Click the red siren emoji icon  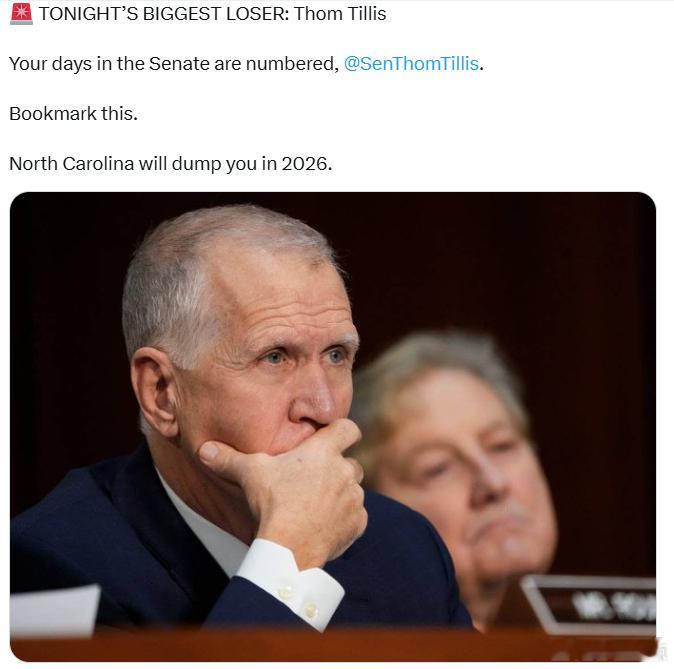coord(21,14)
